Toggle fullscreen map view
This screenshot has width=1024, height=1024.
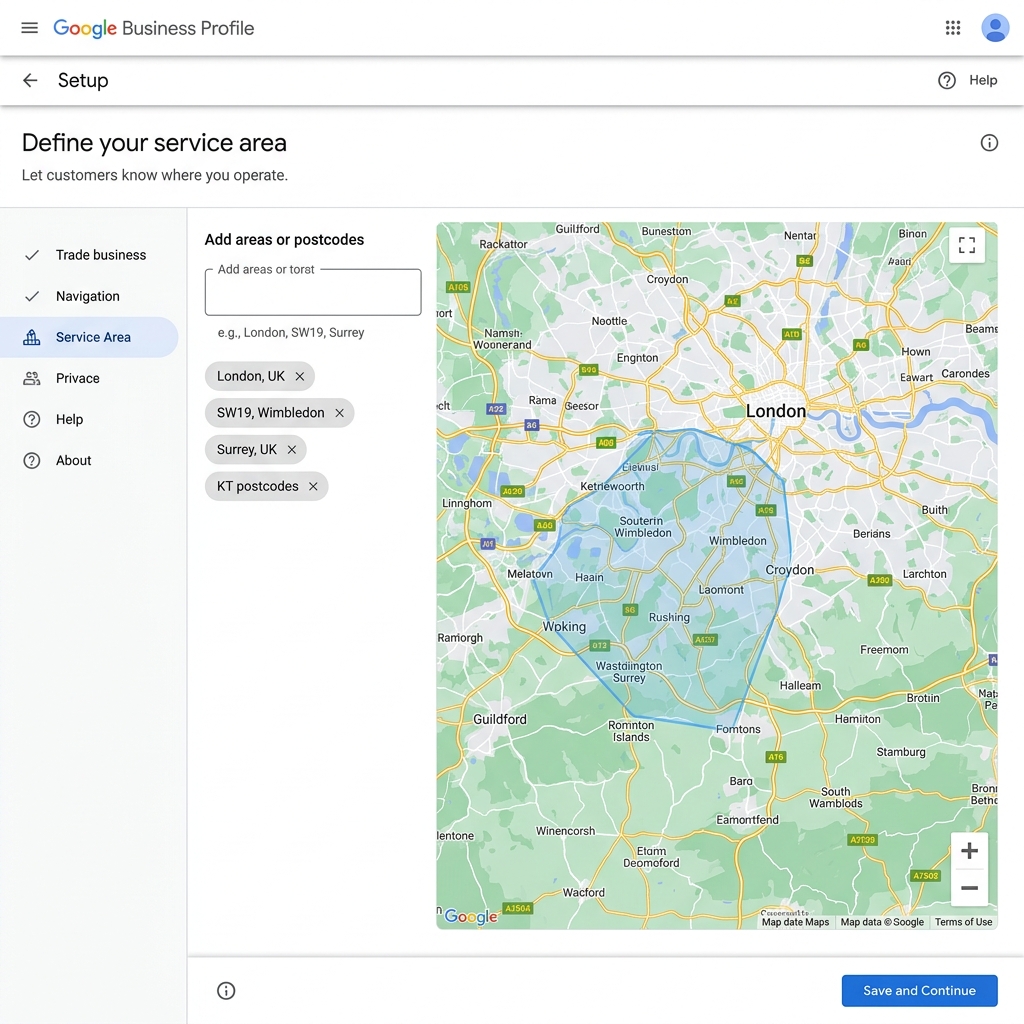pyautogui.click(x=967, y=245)
